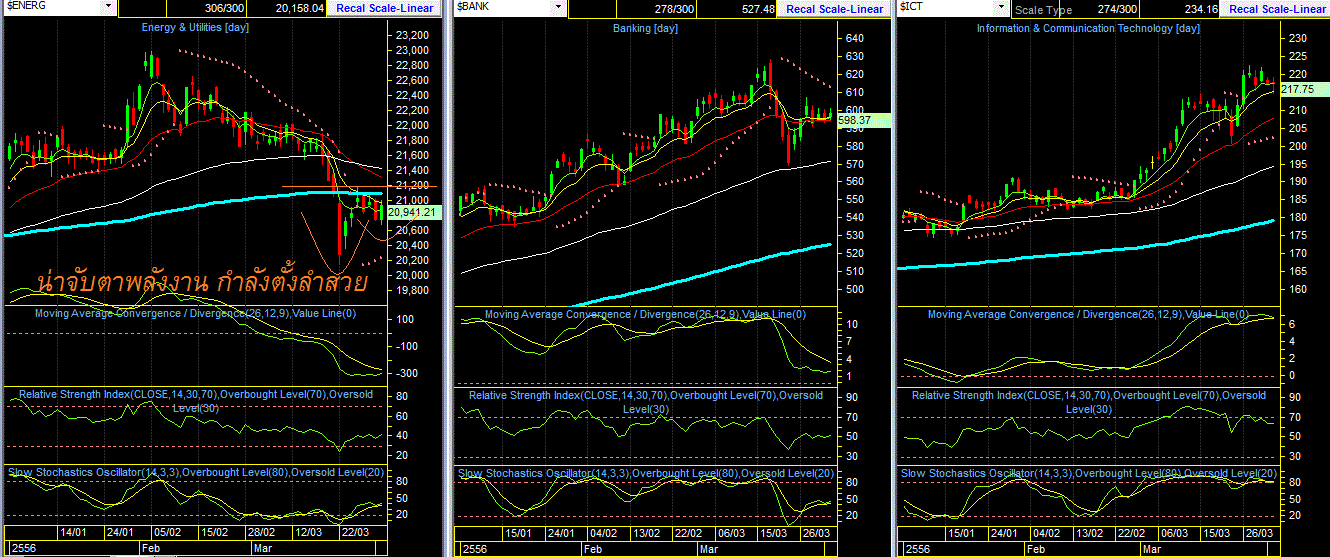This screenshot has height=557, width=1330.
Task: Click the 06/03 date on the Banking time axis
Action: pos(732,534)
